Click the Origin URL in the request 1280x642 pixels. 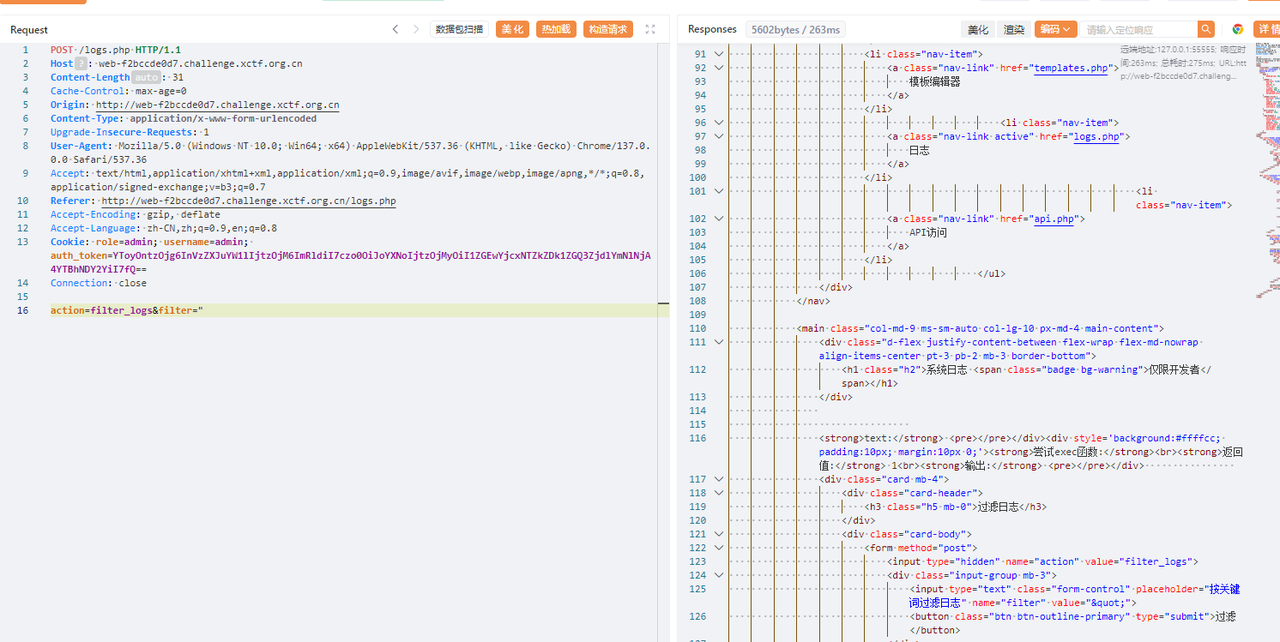(x=218, y=105)
